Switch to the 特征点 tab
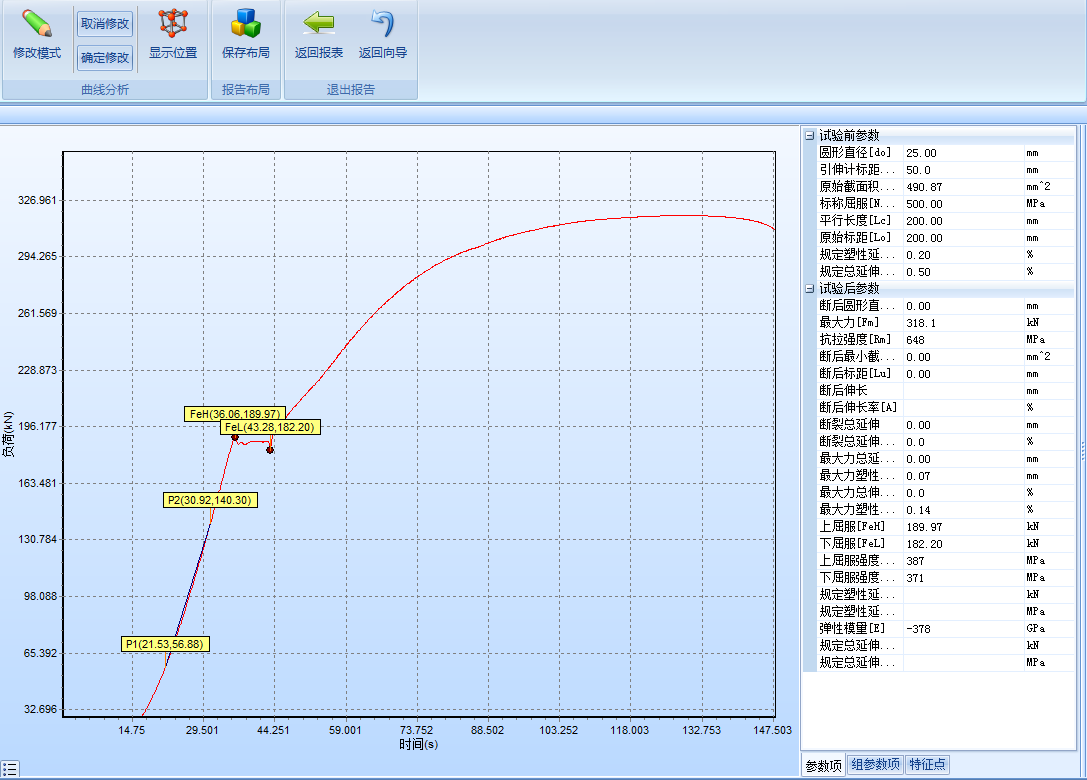The height and width of the screenshot is (780, 1087). coord(928,765)
